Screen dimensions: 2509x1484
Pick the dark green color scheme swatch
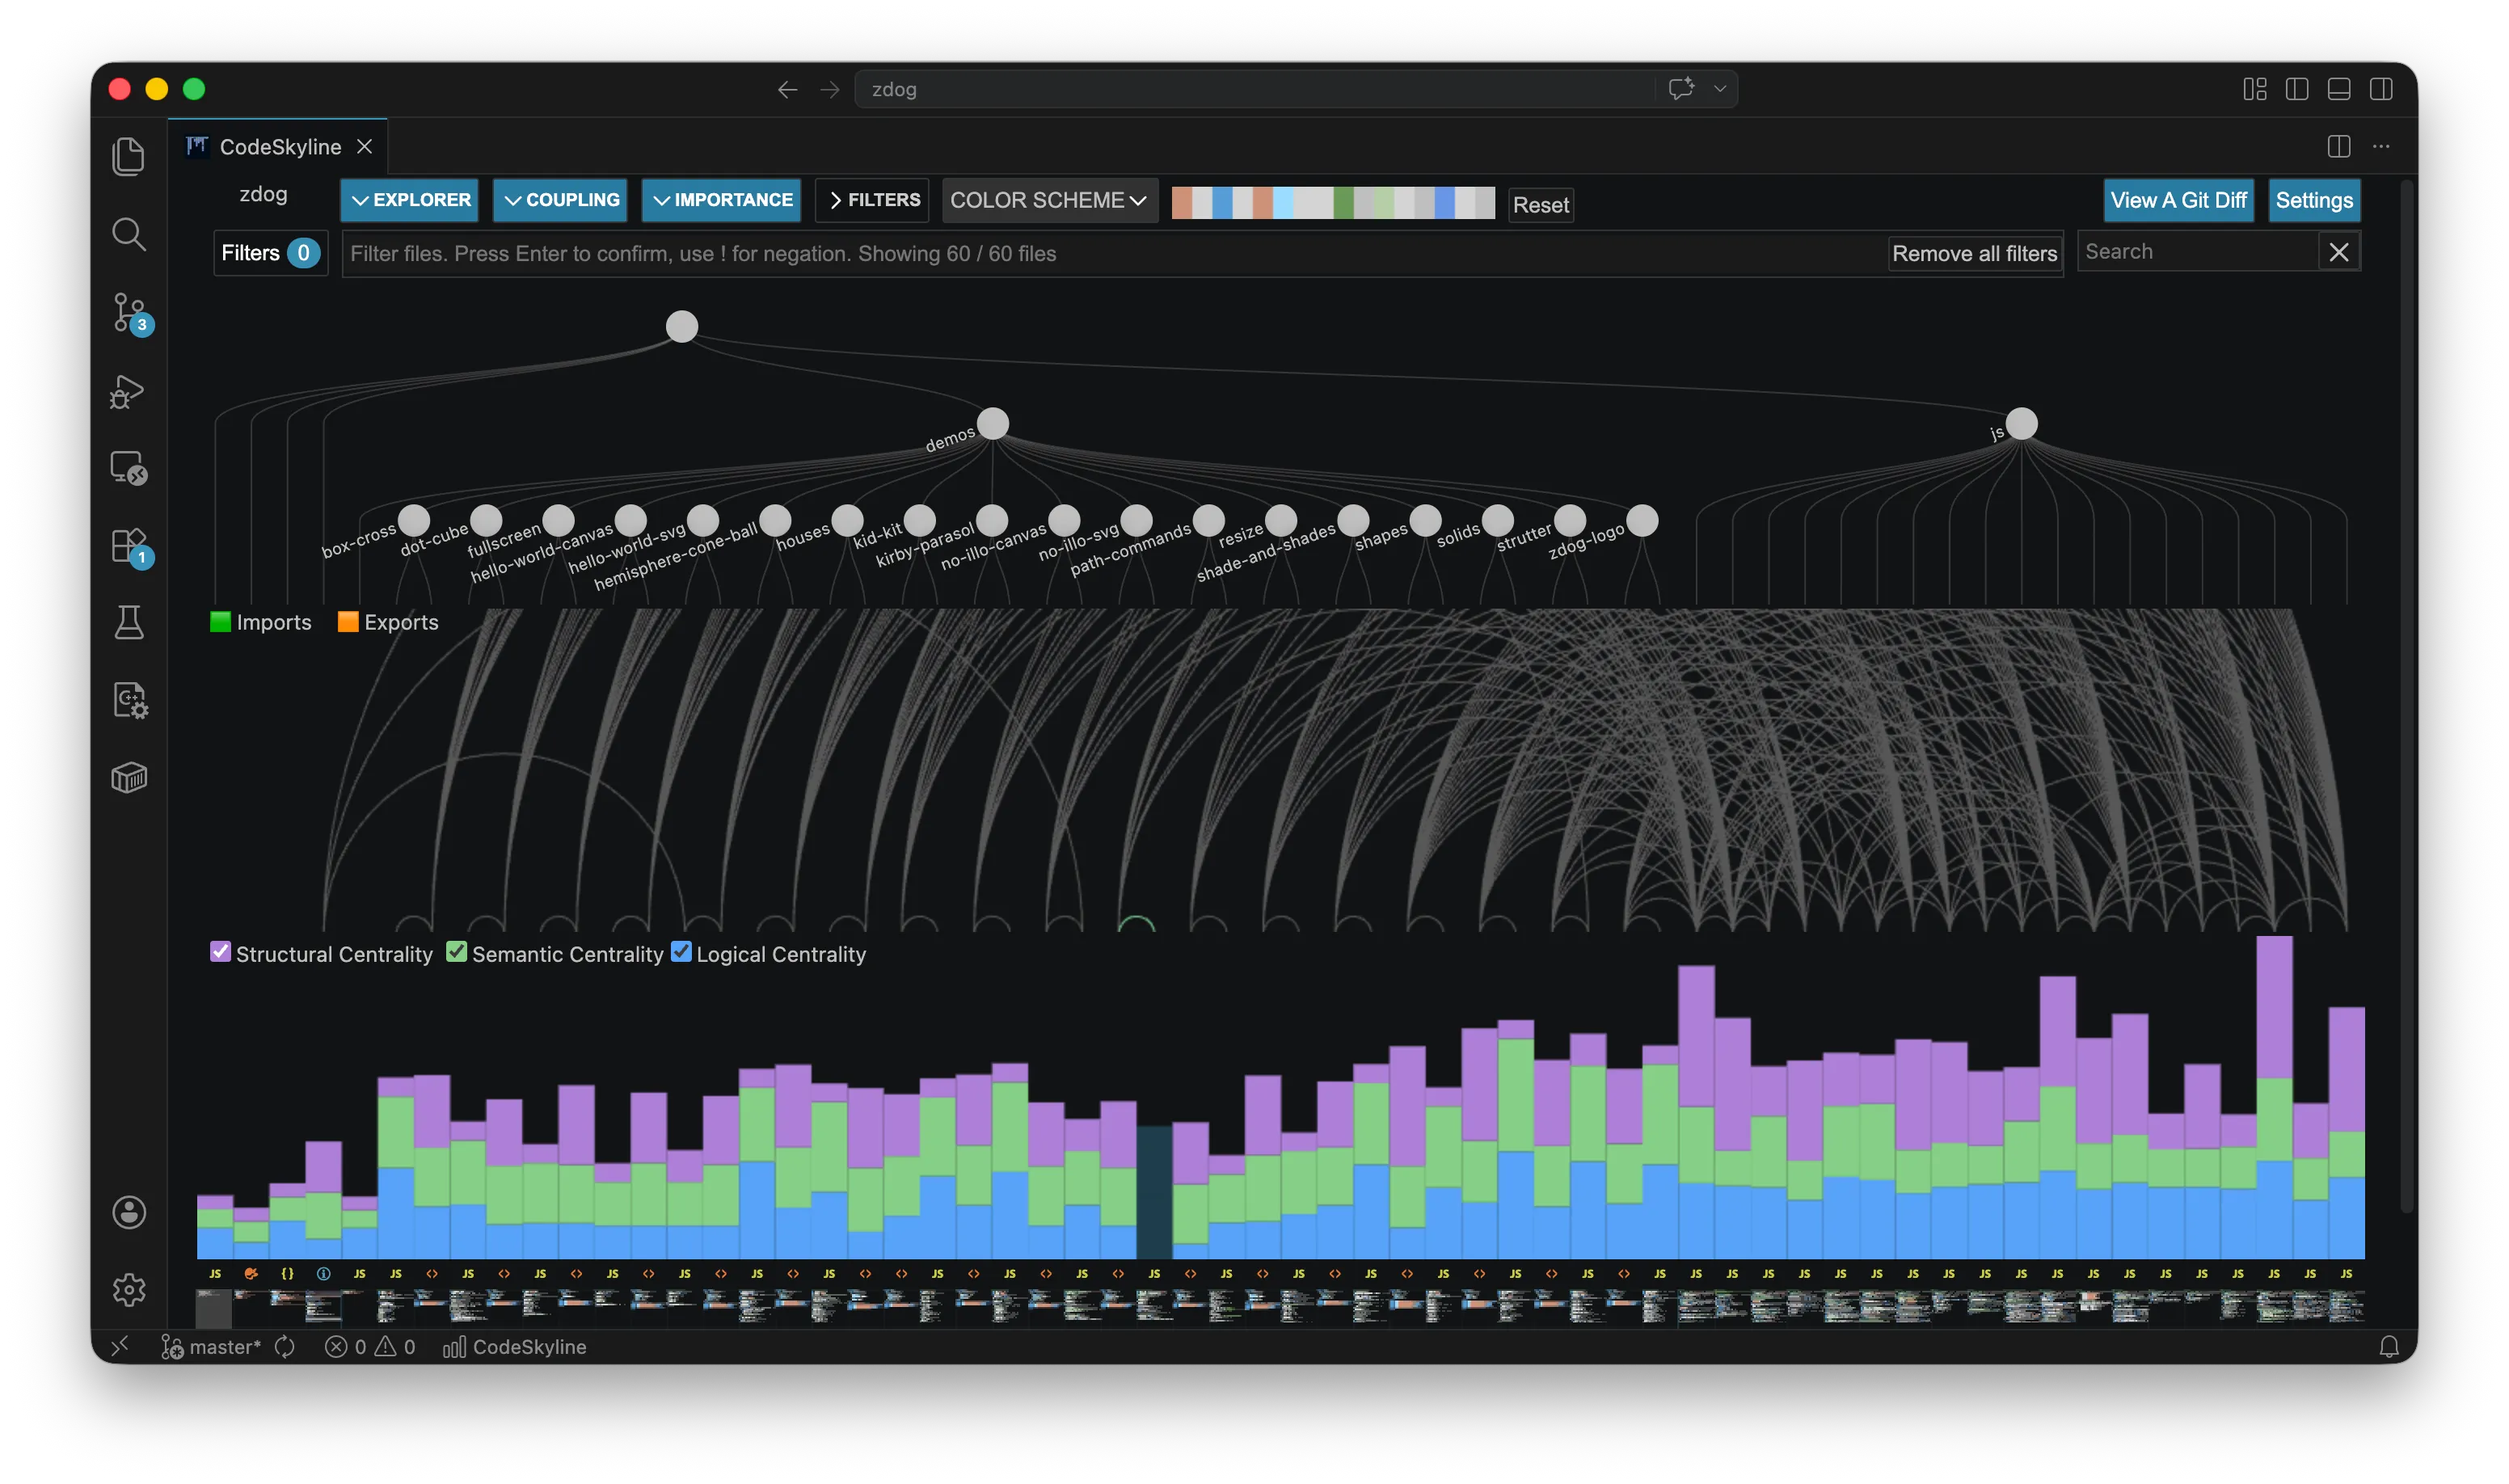(x=1343, y=203)
